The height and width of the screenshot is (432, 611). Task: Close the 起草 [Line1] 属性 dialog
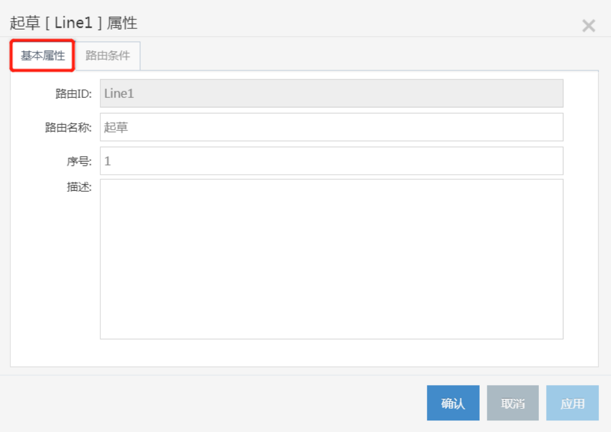coord(588,26)
